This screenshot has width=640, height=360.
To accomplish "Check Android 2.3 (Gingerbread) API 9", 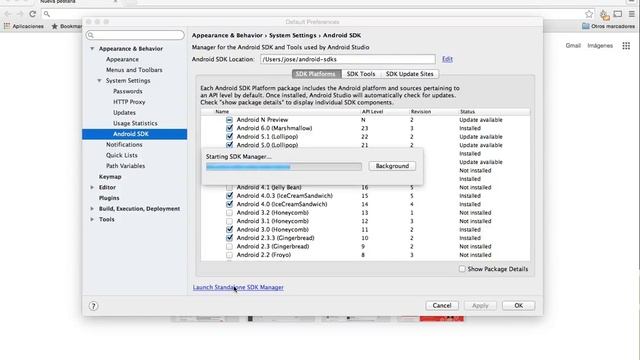I will point(229,247).
